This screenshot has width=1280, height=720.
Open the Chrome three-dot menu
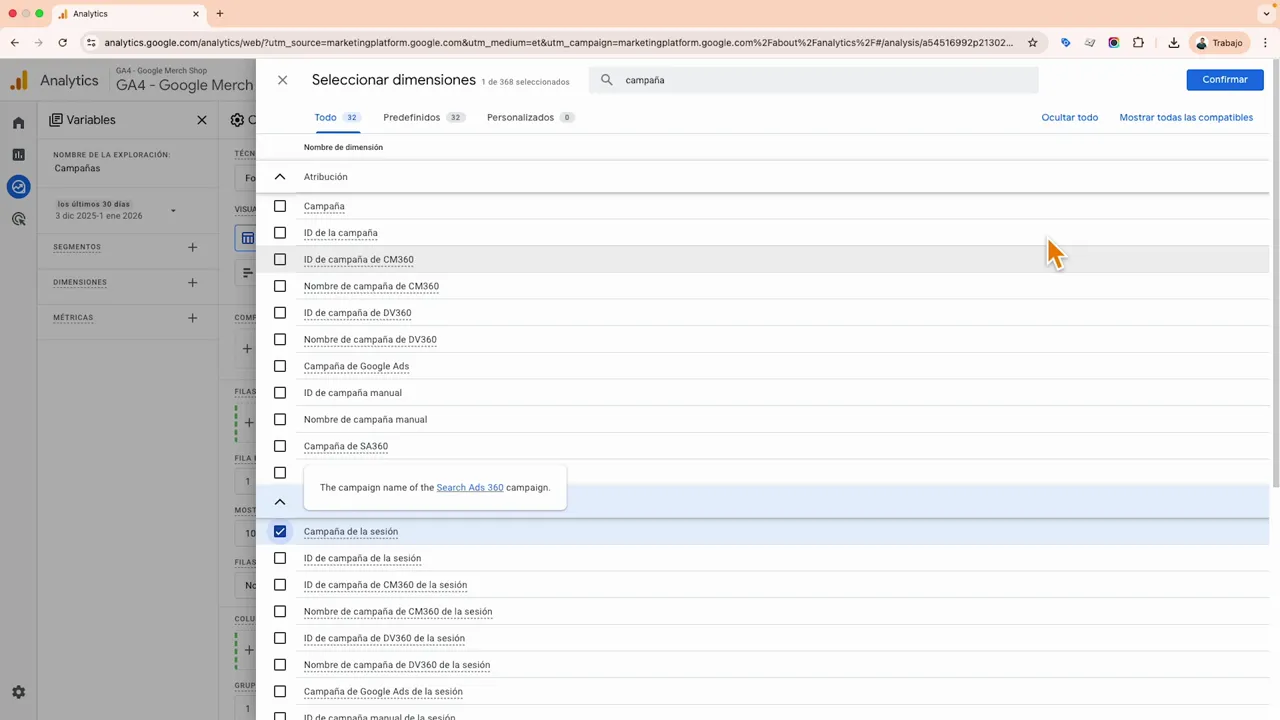pyautogui.click(x=1265, y=43)
